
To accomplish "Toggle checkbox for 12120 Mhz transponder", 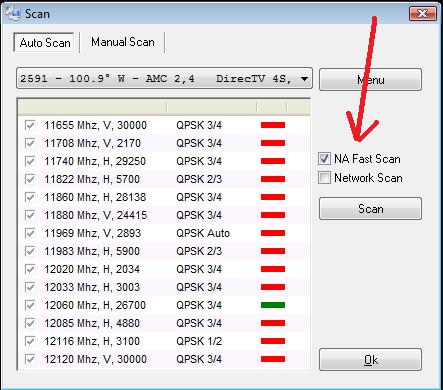I will 30,359.
